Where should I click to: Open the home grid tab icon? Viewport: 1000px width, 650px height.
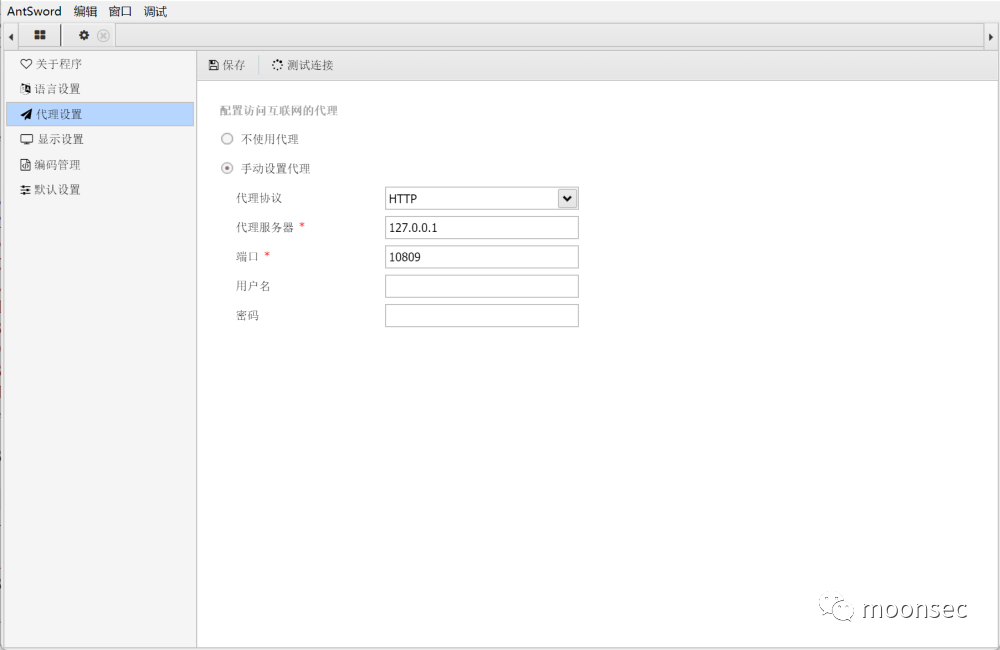(x=40, y=35)
